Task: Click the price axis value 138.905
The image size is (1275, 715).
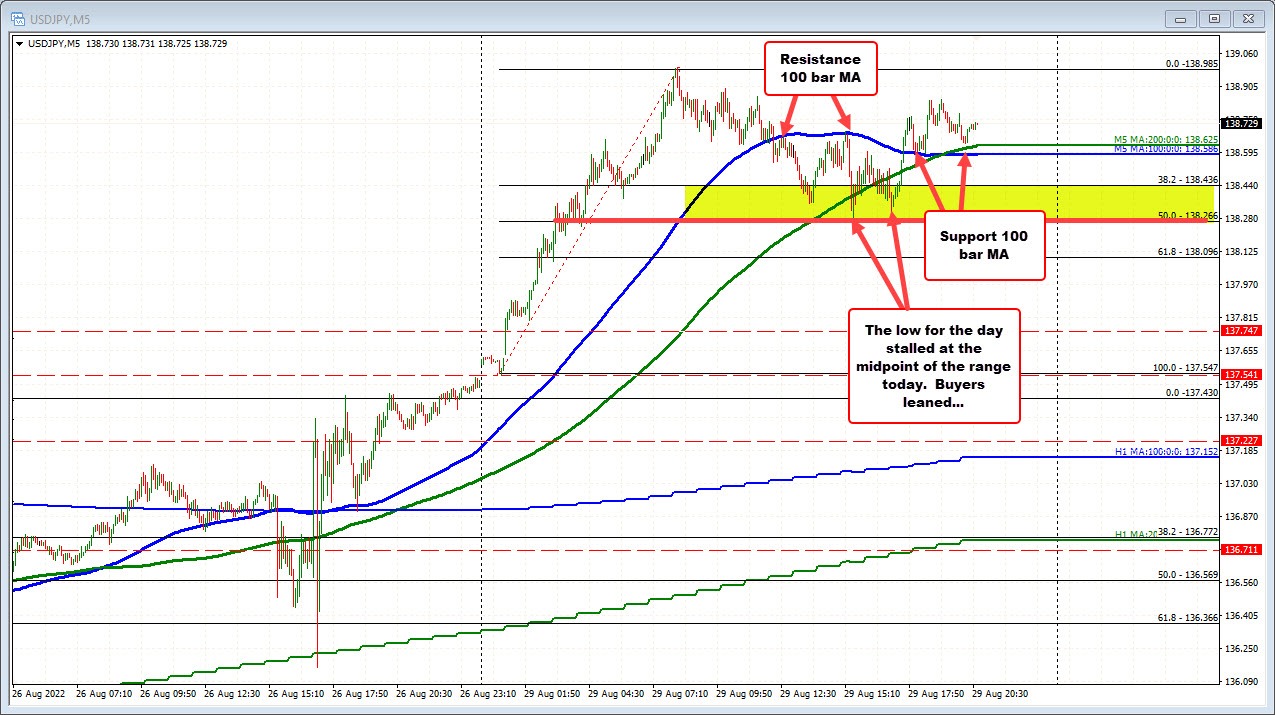Action: 1241,86
